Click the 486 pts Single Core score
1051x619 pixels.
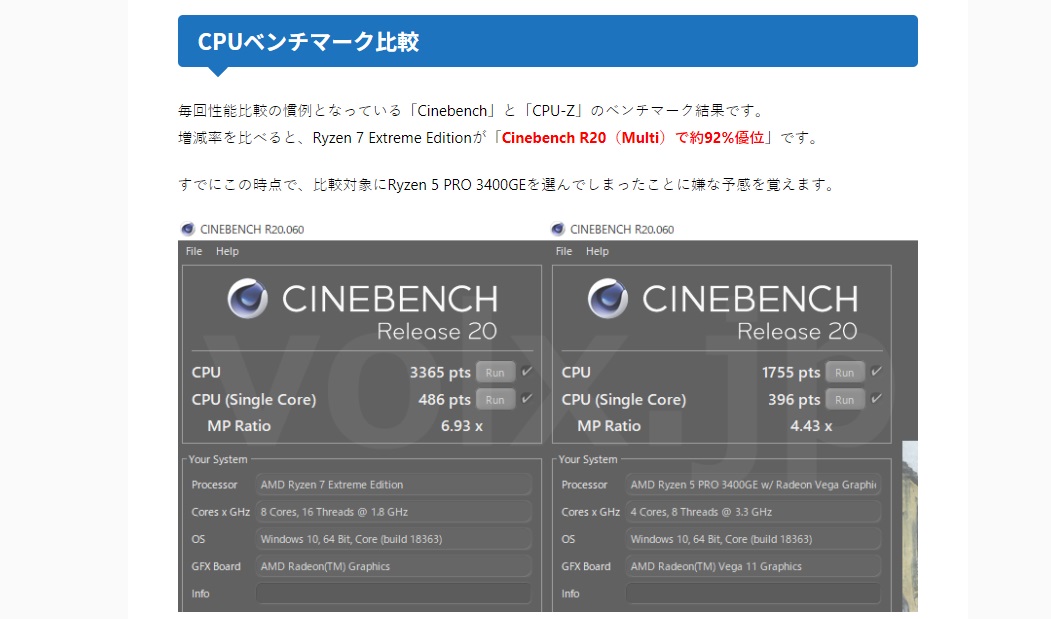(x=444, y=400)
